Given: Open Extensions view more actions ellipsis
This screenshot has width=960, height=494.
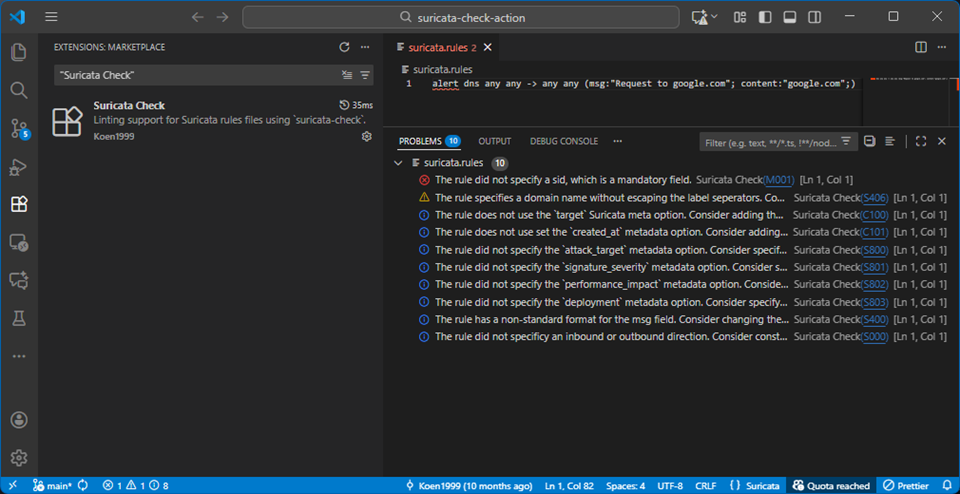Looking at the screenshot, I should [365, 47].
